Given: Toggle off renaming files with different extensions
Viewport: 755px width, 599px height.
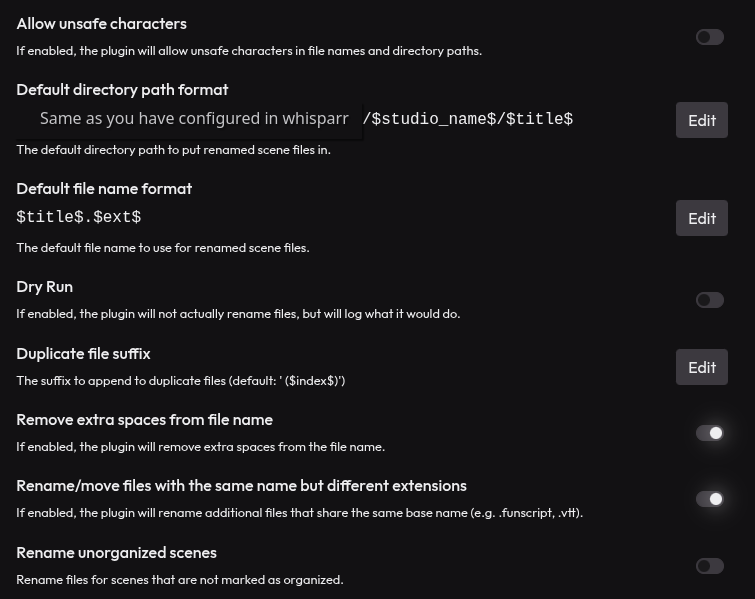Looking at the screenshot, I should pos(710,499).
